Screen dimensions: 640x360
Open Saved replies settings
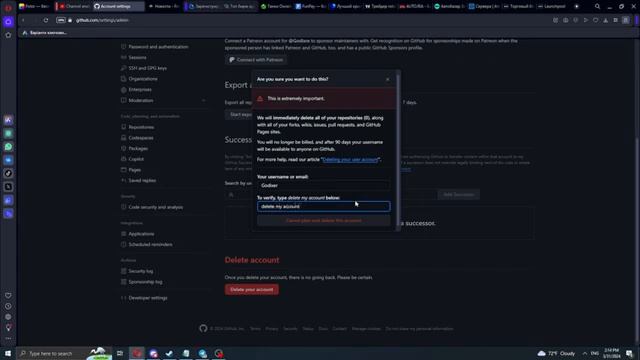142,180
